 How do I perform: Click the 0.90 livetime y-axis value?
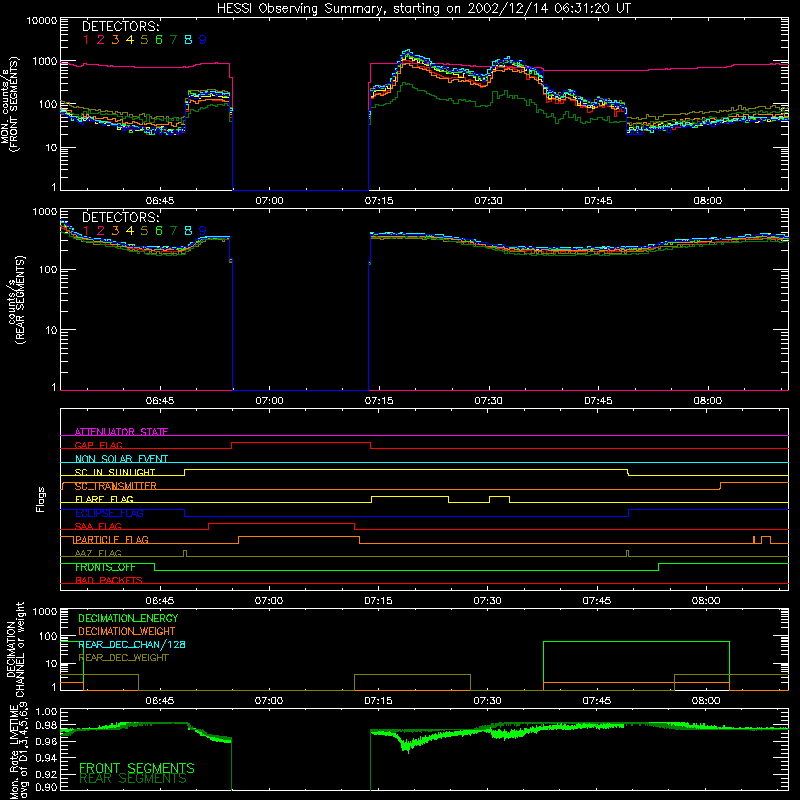click(46, 787)
